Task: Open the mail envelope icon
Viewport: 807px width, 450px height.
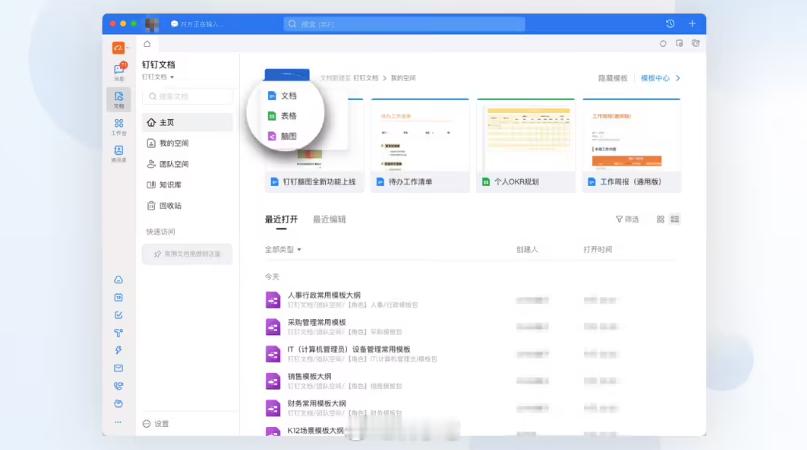Action: 118,368
